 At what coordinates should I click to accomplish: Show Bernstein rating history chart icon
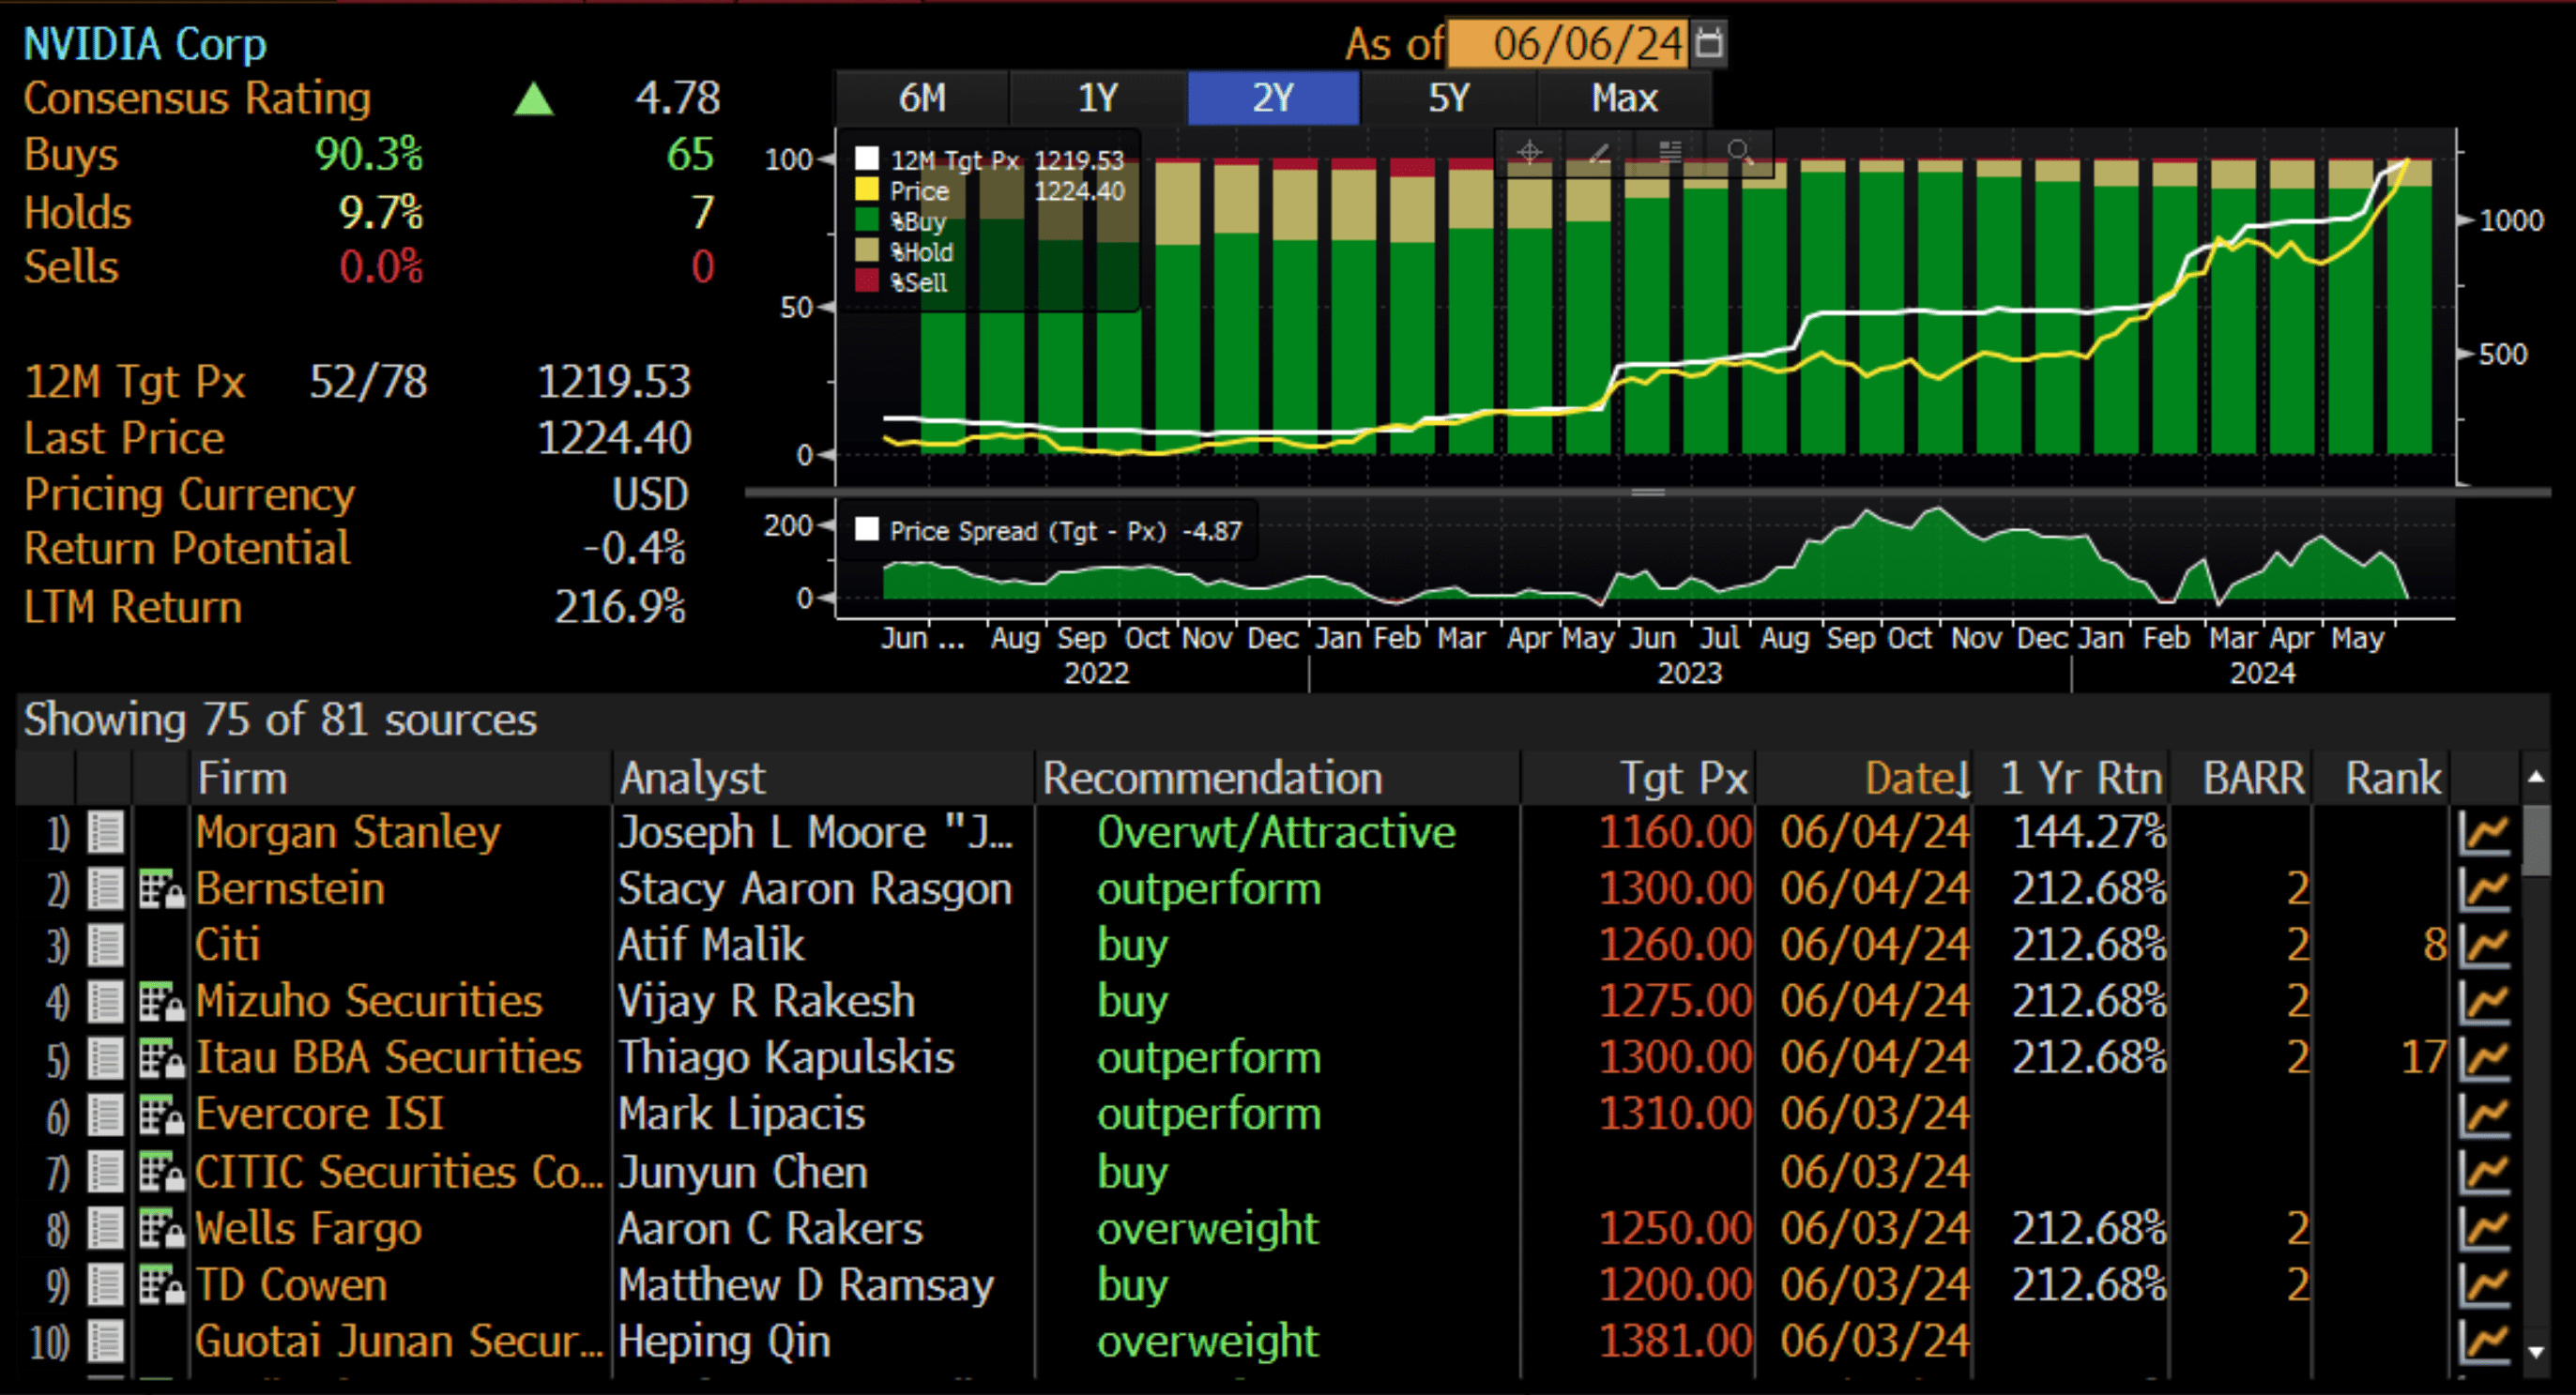coord(2484,889)
